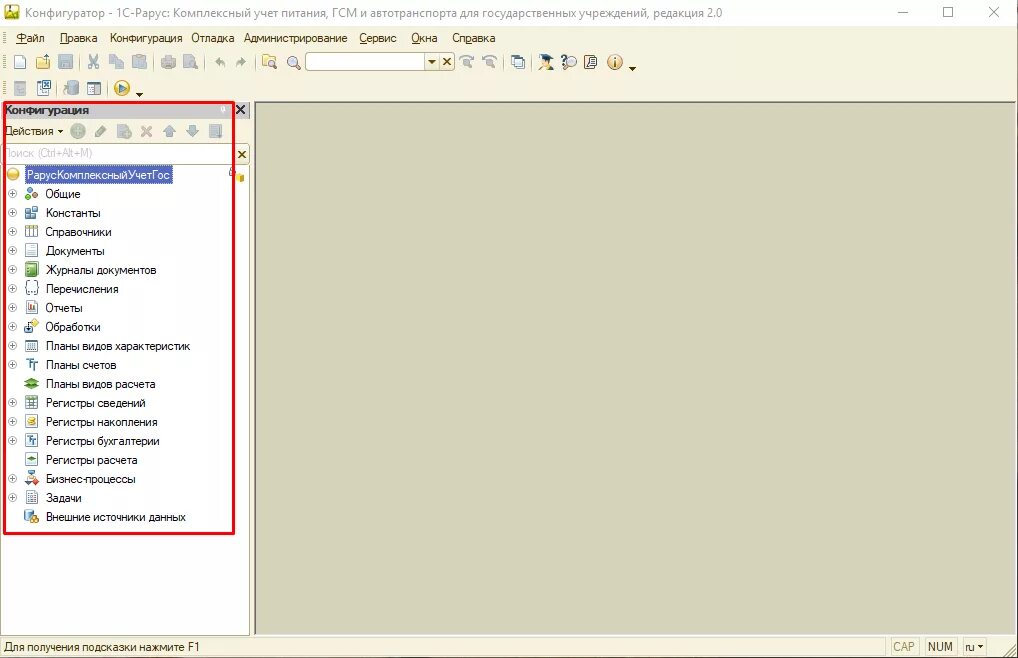The width and height of the screenshot is (1018, 658).
Task: Open the dropdown arrow next to the play button
Action: [139, 94]
